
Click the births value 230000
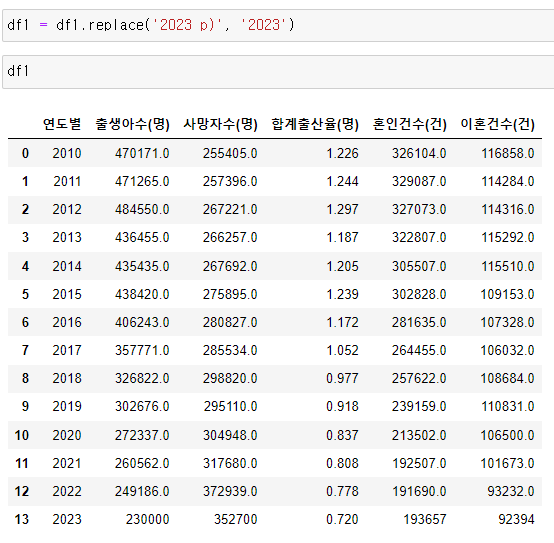[x=148, y=519]
